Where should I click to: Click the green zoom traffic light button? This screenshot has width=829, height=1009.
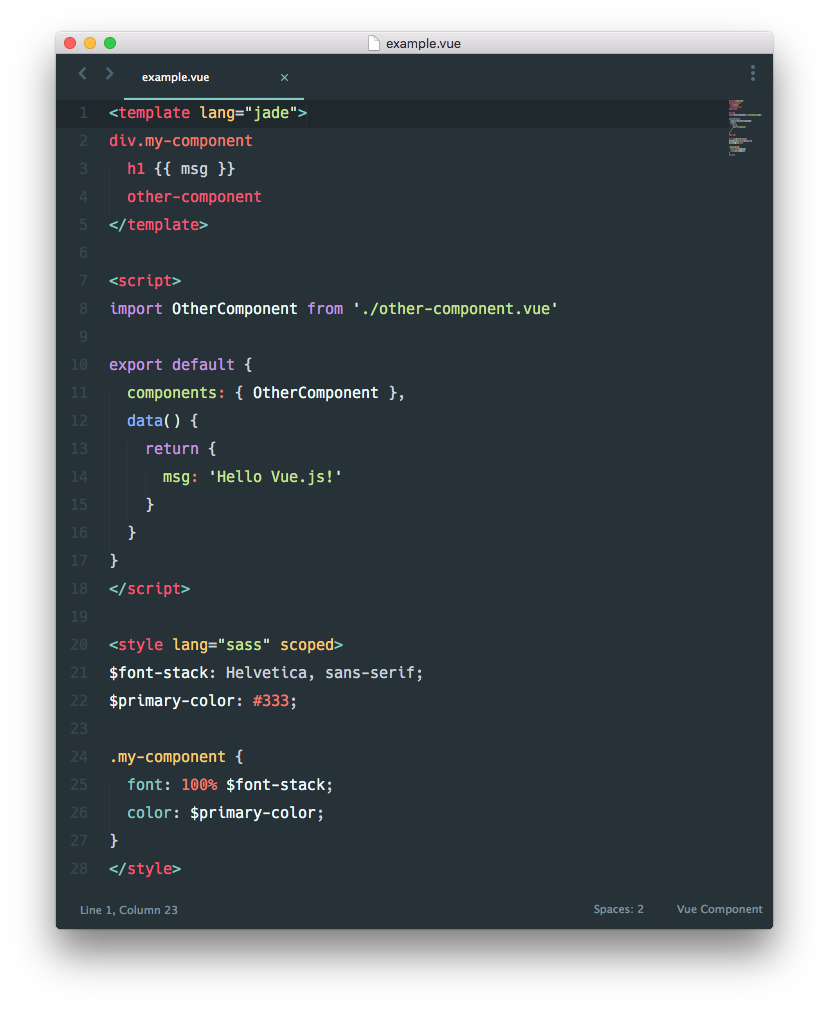coord(110,43)
